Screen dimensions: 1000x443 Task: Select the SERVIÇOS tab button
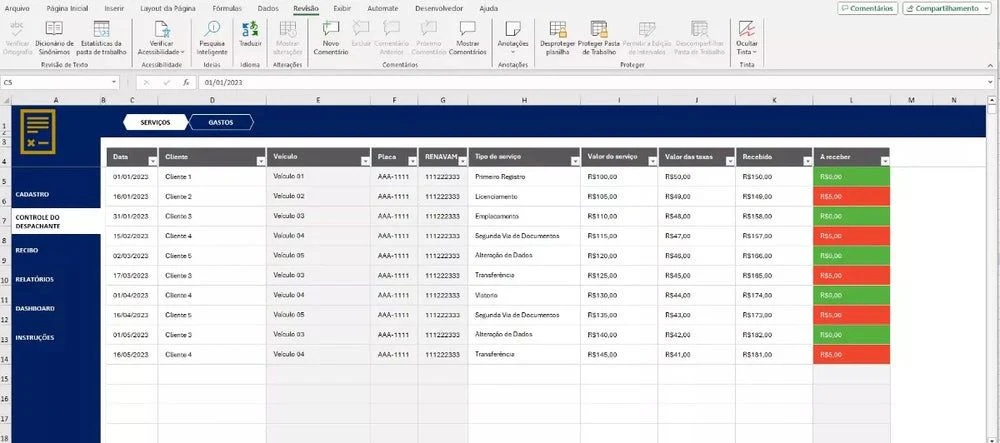point(155,122)
